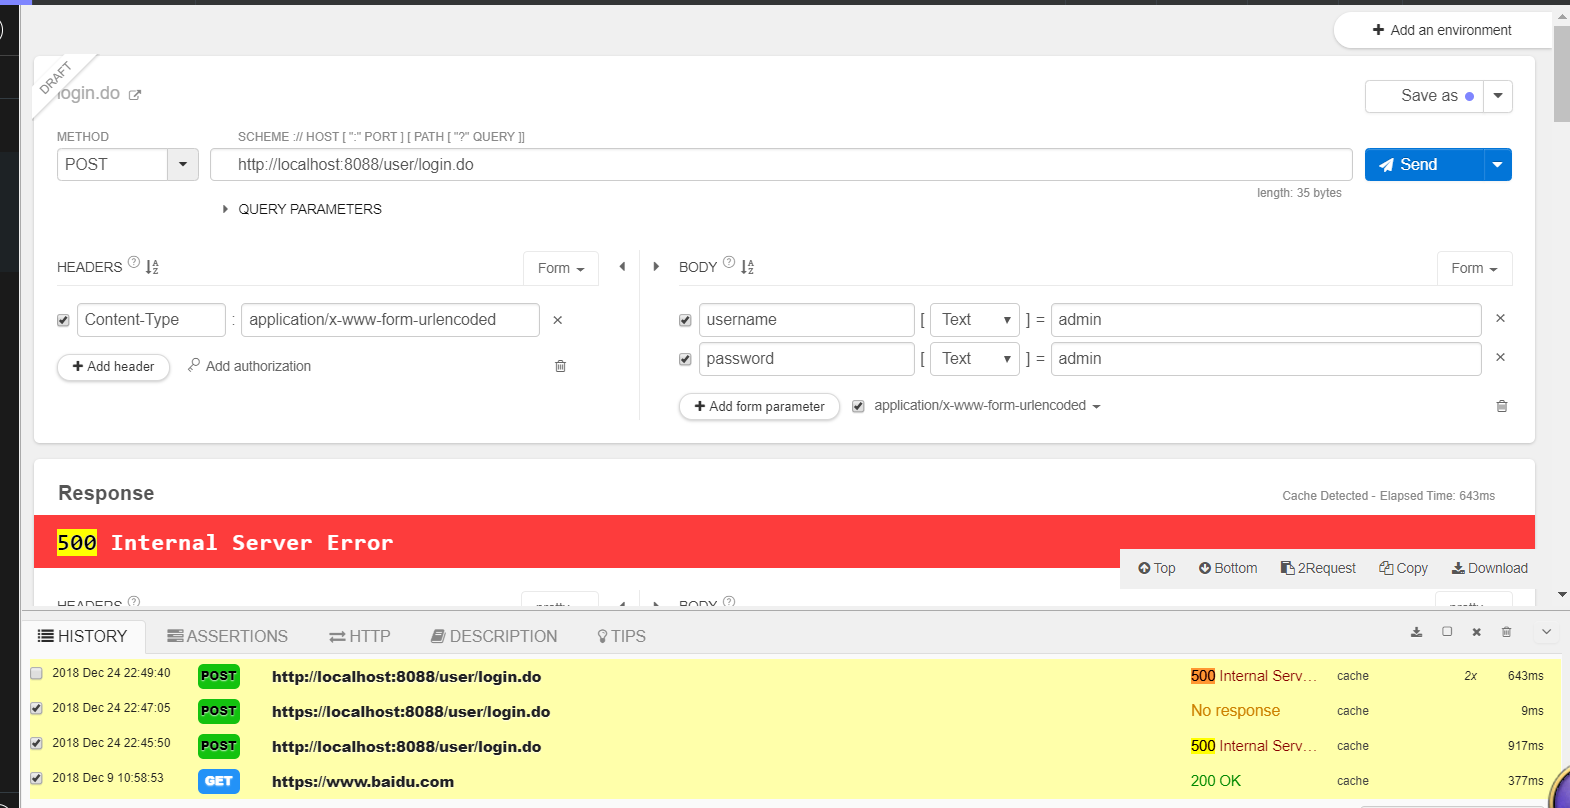
Task: Open the HTTP tab
Action: tap(360, 637)
